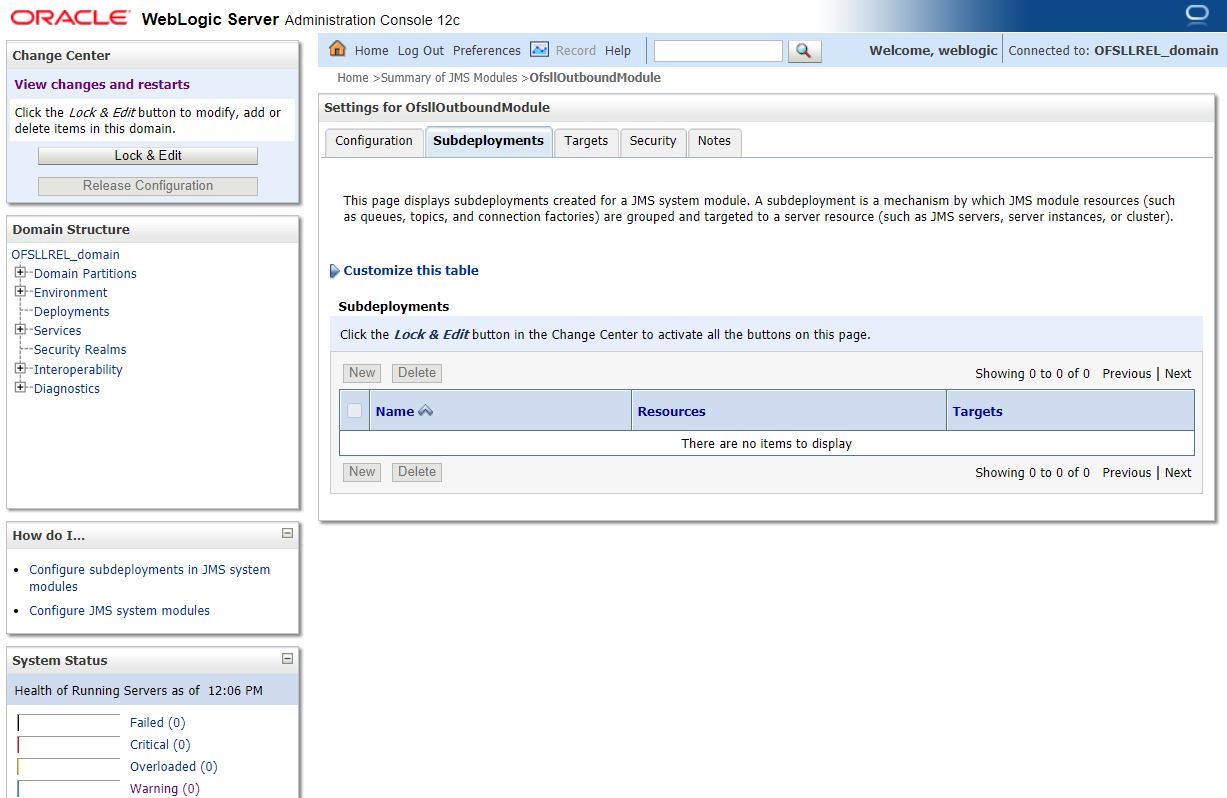Viewport: 1227px width, 798px height.
Task: Open Configure JMS system modules help link
Action: (x=119, y=611)
